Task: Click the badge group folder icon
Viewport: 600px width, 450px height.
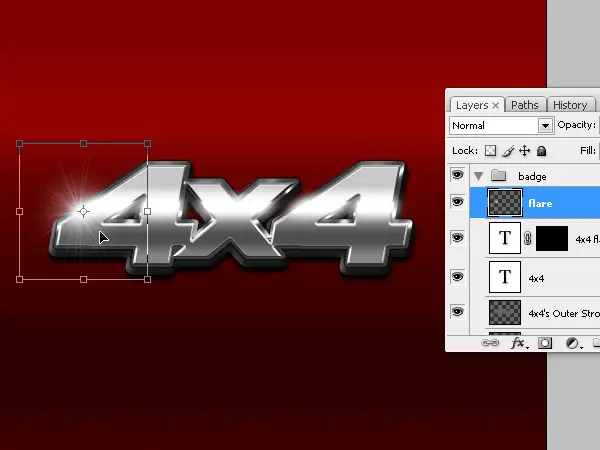Action: pyautogui.click(x=498, y=176)
